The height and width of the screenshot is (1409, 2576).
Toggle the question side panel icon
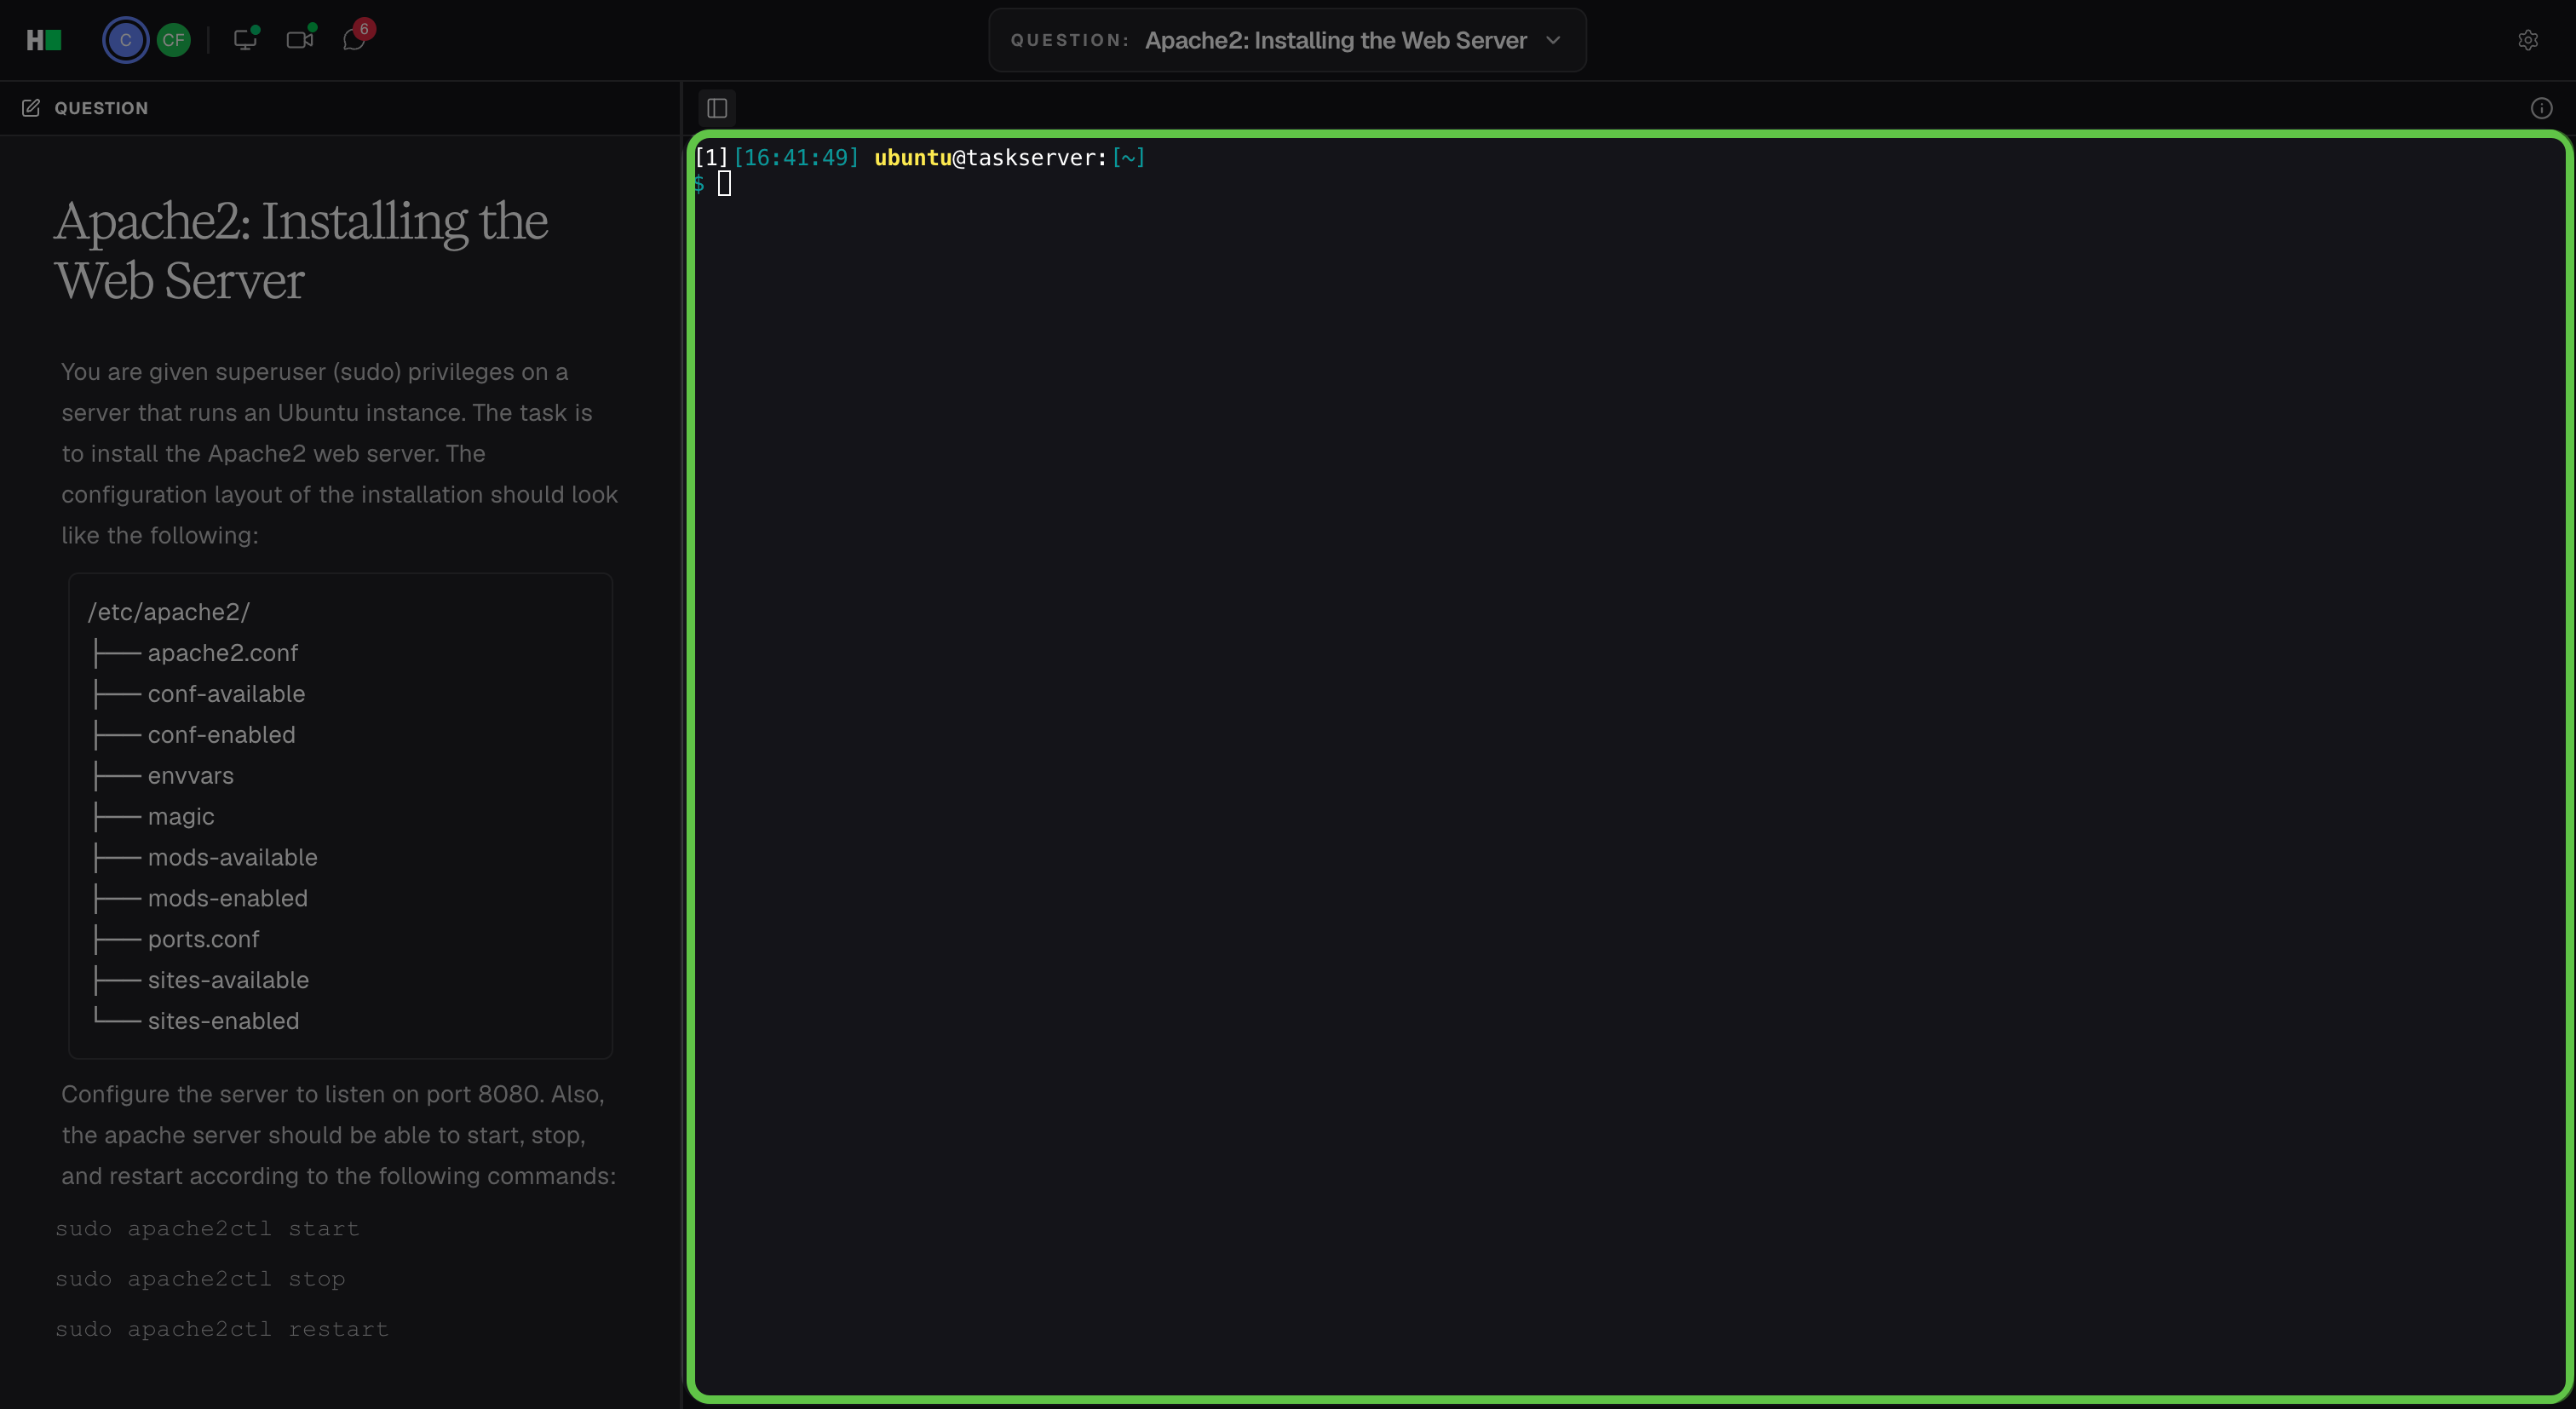tap(717, 108)
